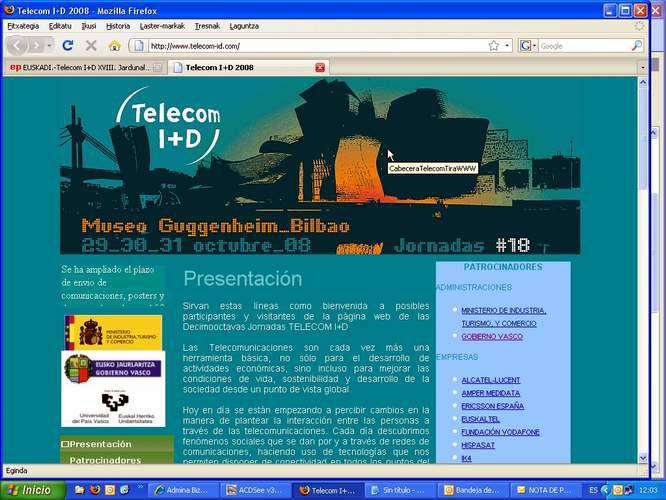Screen dimensions: 666x500
Task: Open the Ministerio de Industria, Turismo link
Action: tap(504, 317)
